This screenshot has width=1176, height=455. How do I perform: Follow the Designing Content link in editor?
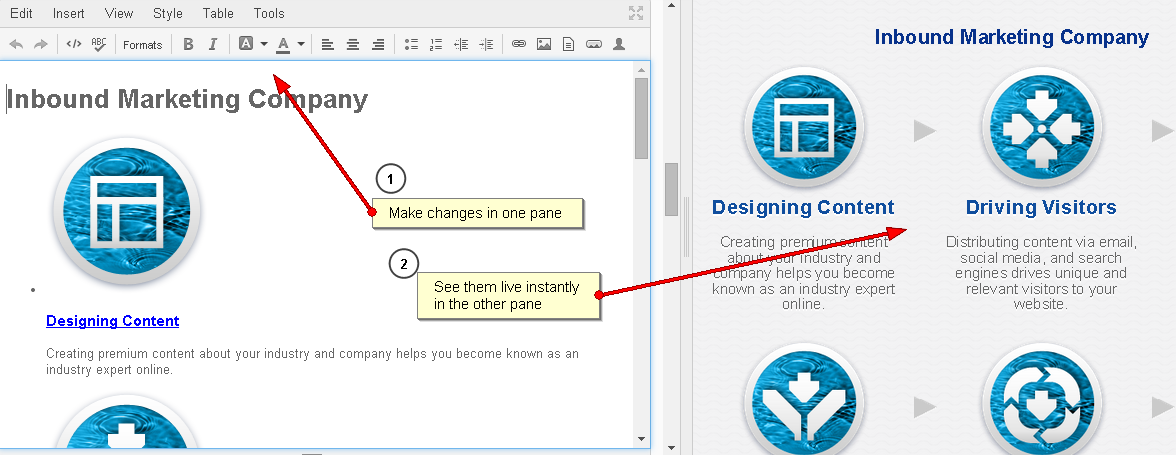[112, 321]
